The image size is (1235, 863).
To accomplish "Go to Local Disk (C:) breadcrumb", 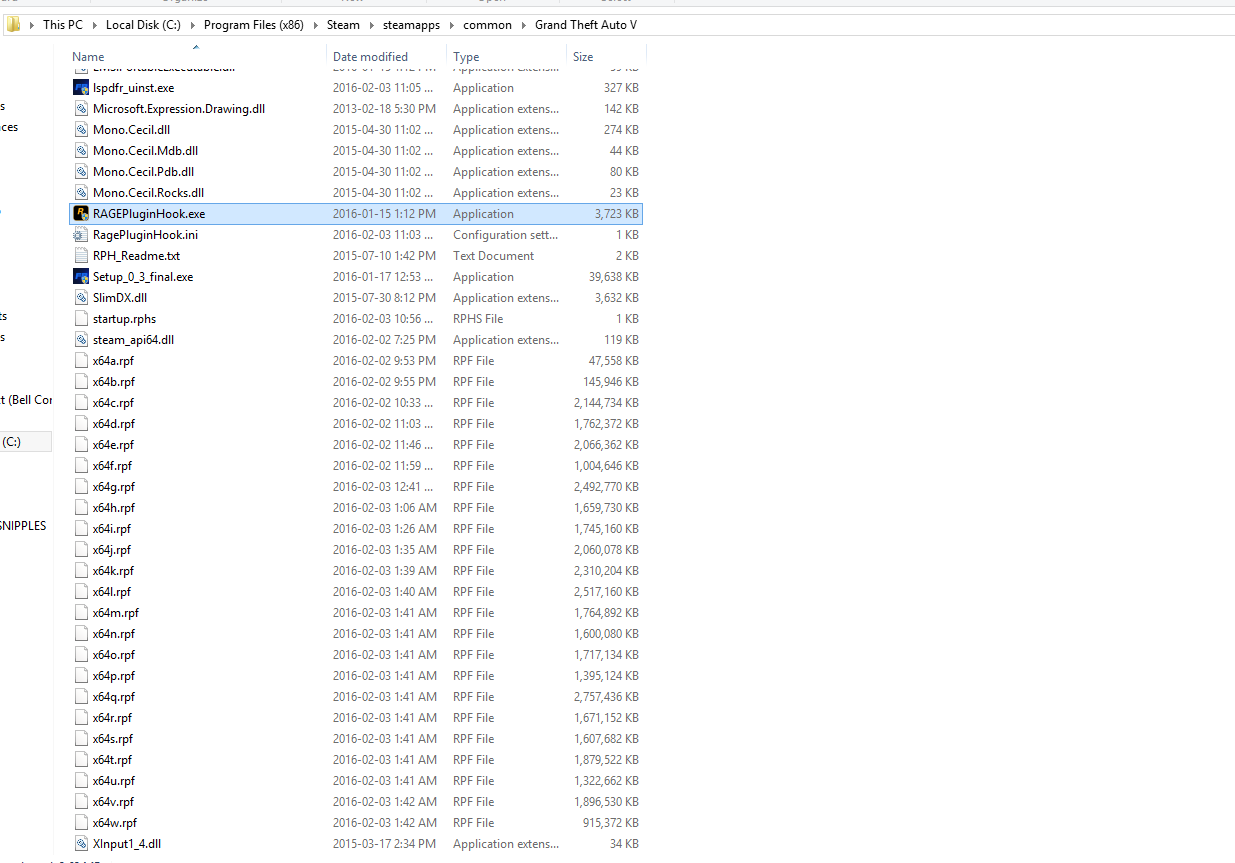I will (143, 25).
